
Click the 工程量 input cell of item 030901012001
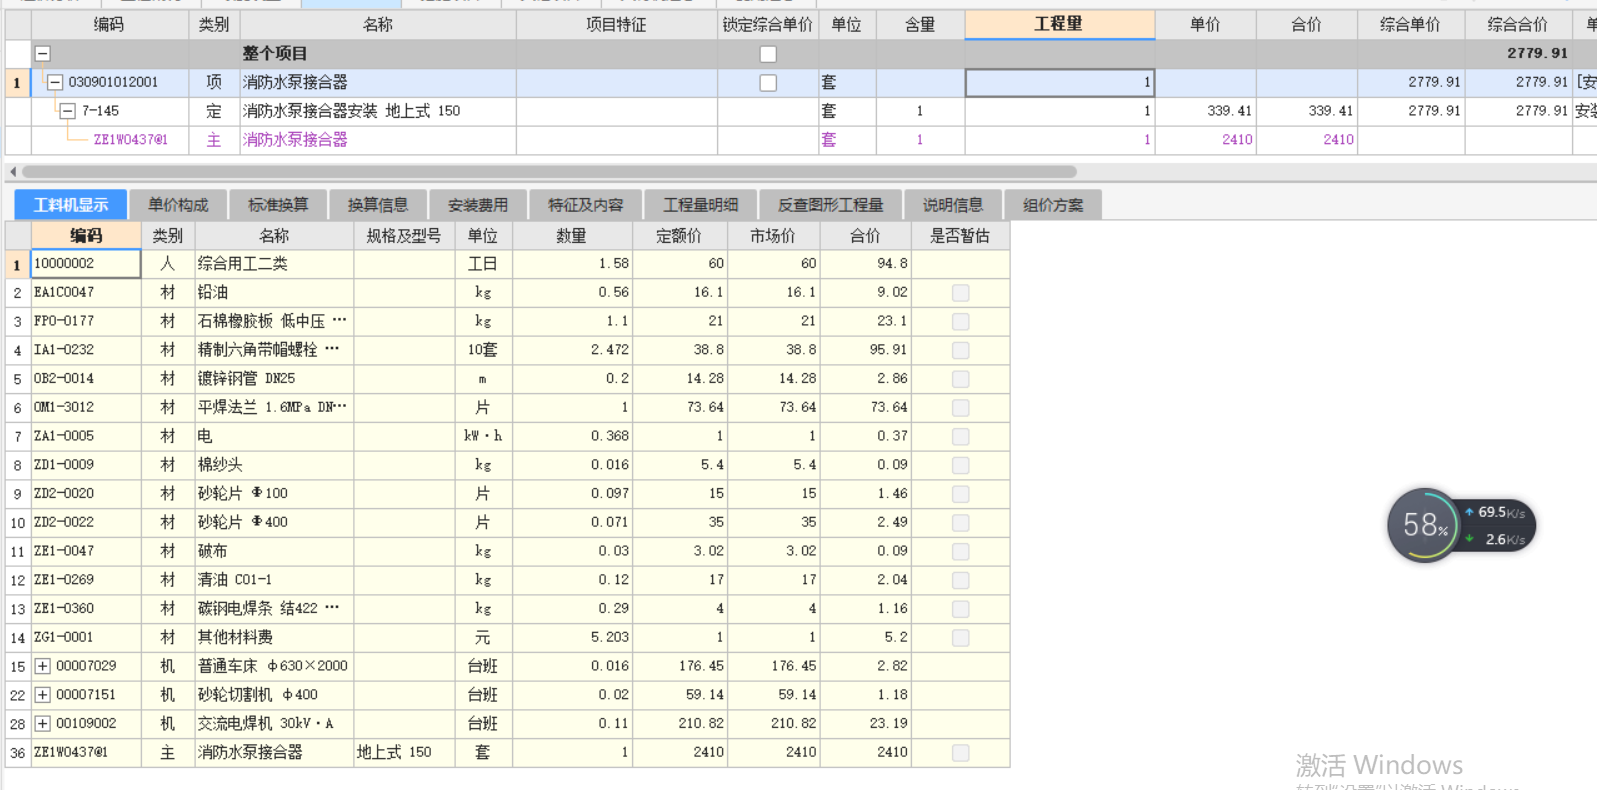point(1060,82)
